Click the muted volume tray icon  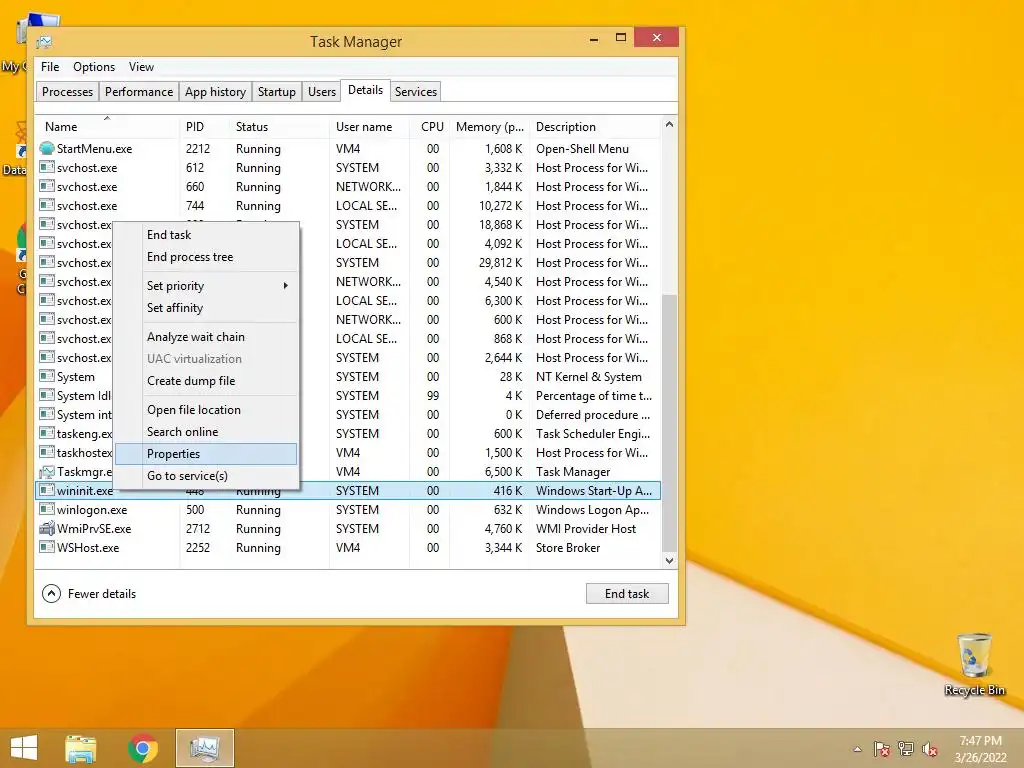pos(930,749)
